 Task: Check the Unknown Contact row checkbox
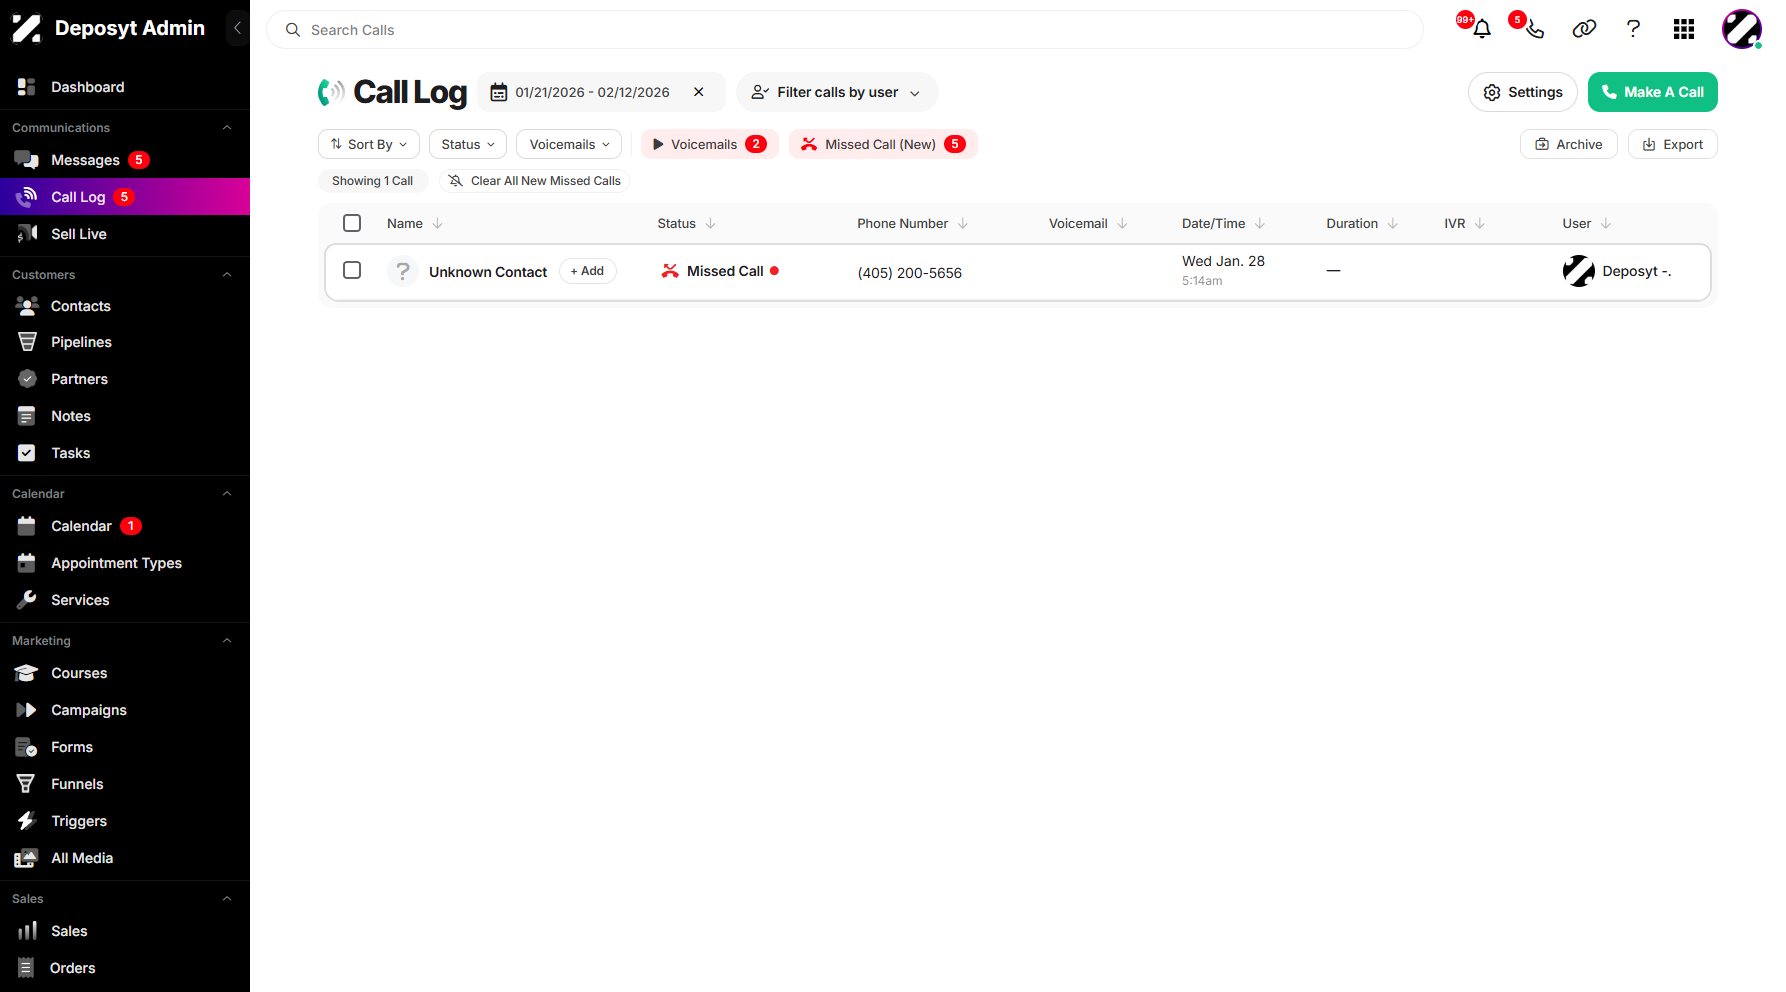pyautogui.click(x=352, y=270)
